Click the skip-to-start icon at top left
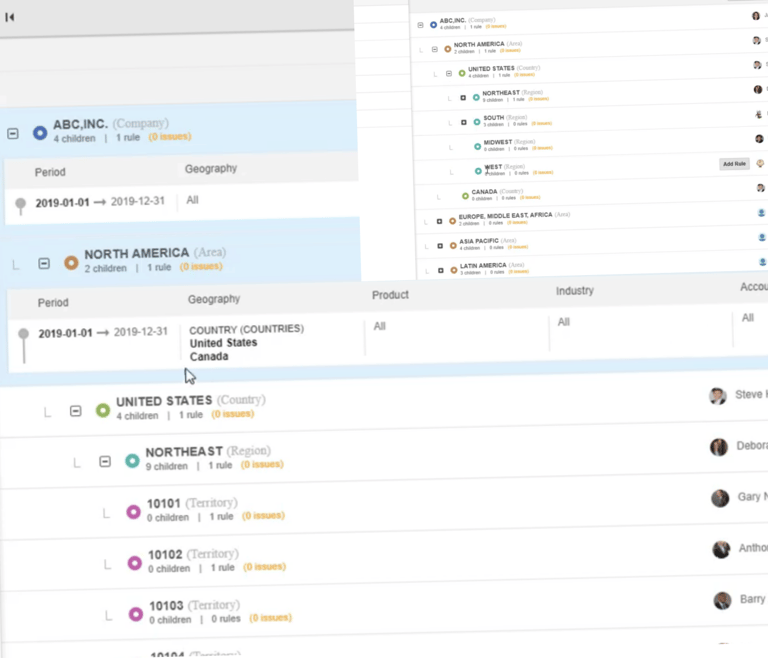Image resolution: width=768 pixels, height=658 pixels. coord(9,17)
